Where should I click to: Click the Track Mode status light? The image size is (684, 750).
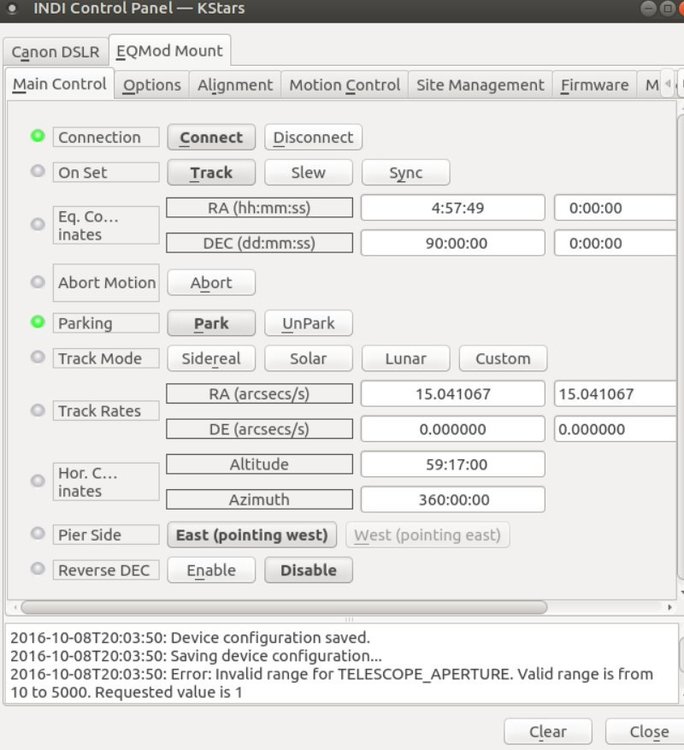click(x=37, y=357)
